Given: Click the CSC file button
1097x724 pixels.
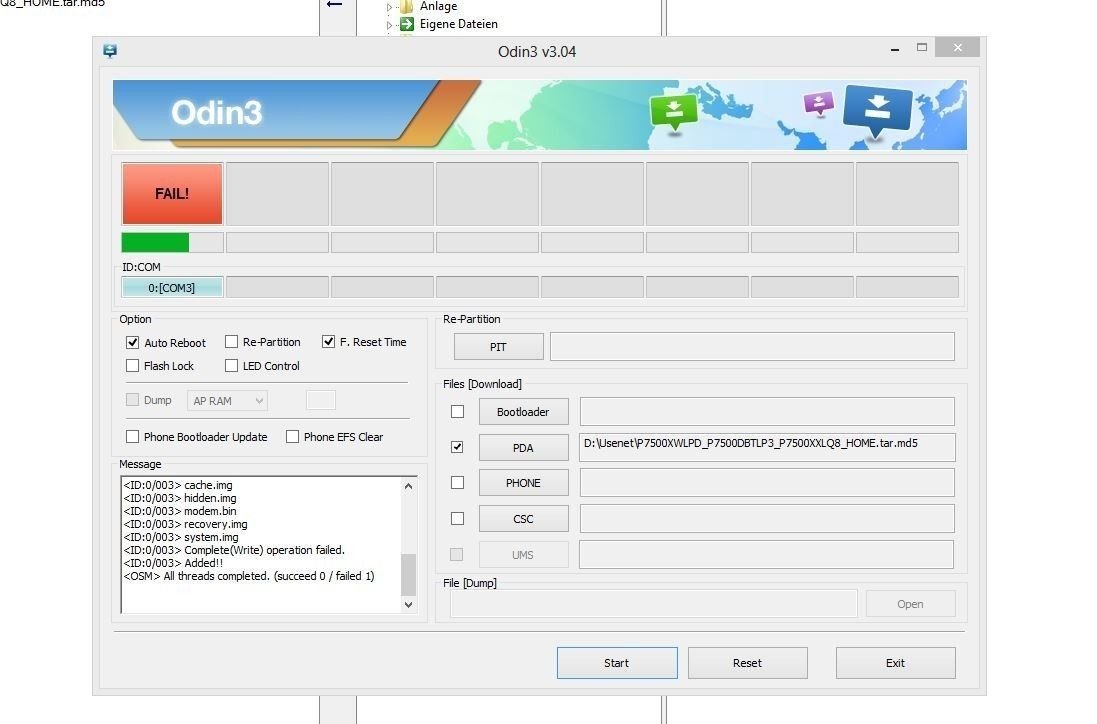Looking at the screenshot, I should [523, 518].
